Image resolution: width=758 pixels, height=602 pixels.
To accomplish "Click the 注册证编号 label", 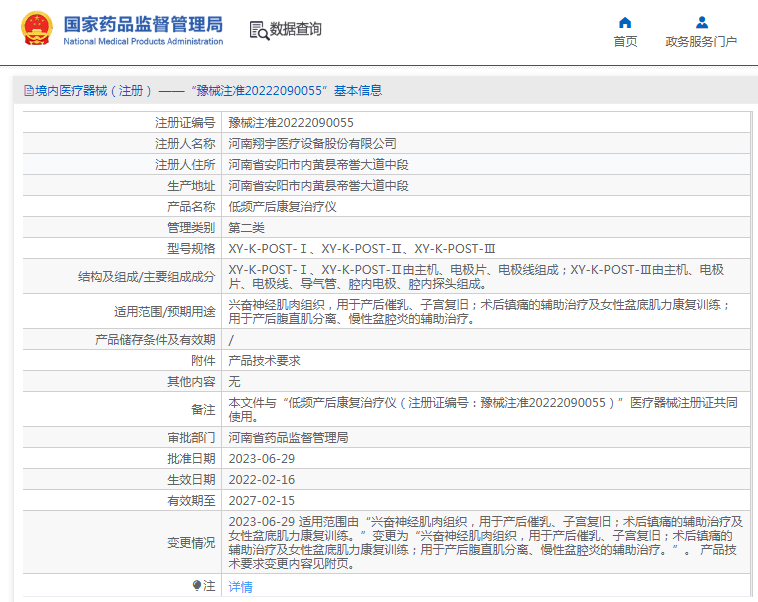I will click(185, 123).
